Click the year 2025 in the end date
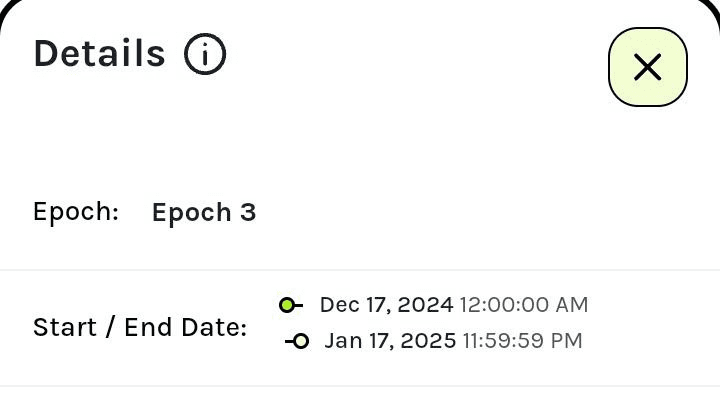 tap(432, 341)
